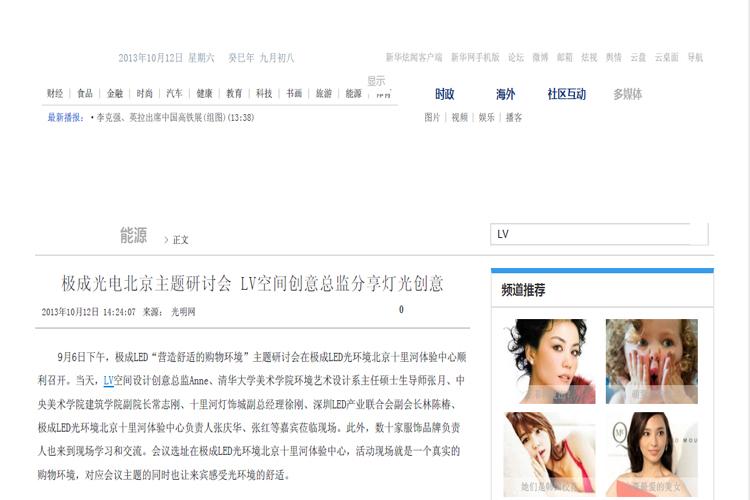Image resolution: width=750 pixels, height=500 pixels.
Task: Select the 社区互动 tab
Action: [x=566, y=94]
